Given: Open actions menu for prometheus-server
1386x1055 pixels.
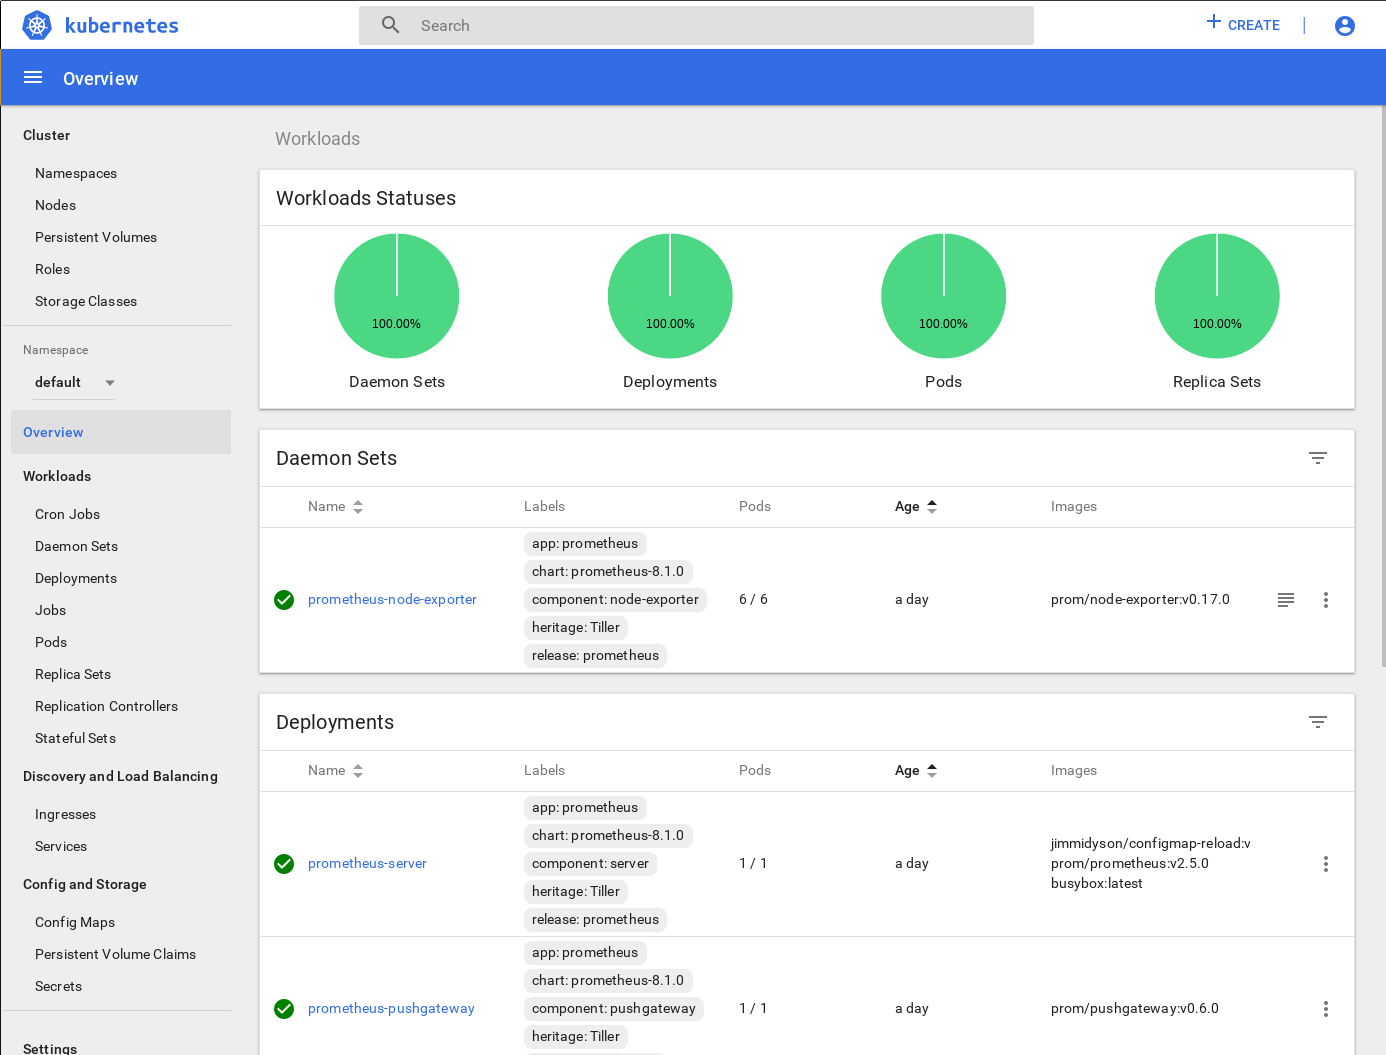Looking at the screenshot, I should (1326, 863).
